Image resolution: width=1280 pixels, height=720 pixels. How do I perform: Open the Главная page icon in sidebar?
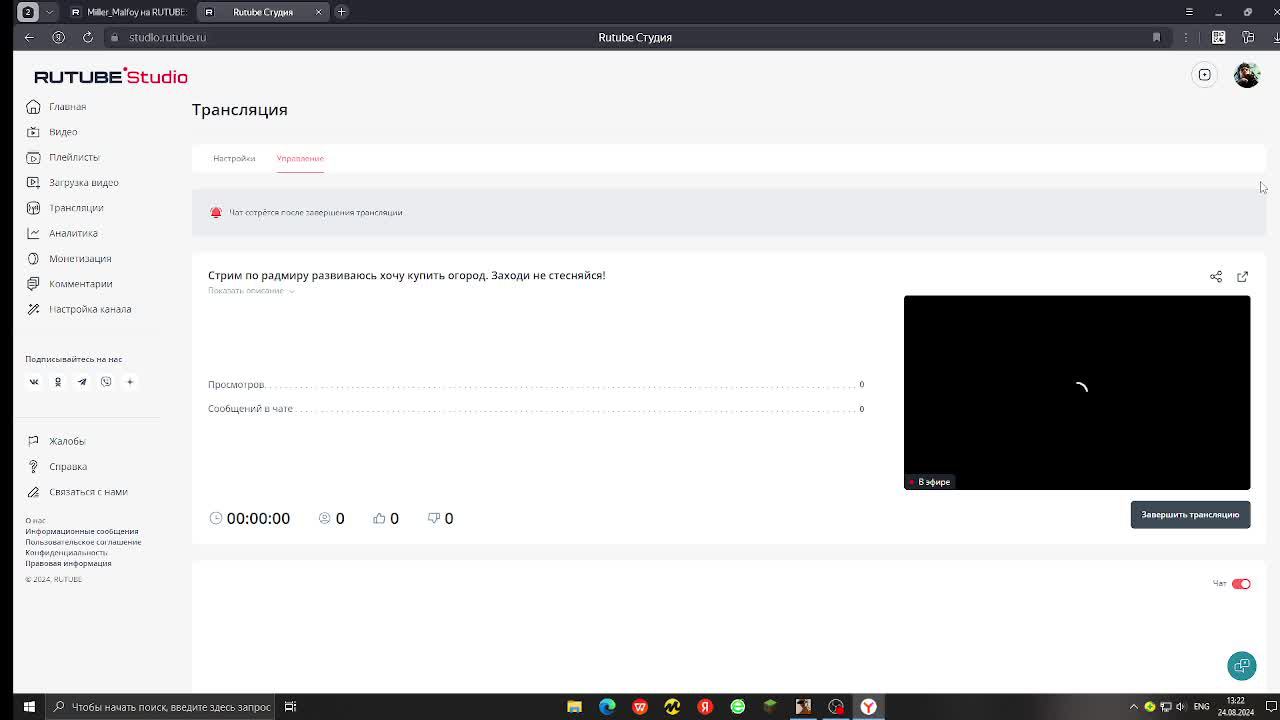click(33, 107)
